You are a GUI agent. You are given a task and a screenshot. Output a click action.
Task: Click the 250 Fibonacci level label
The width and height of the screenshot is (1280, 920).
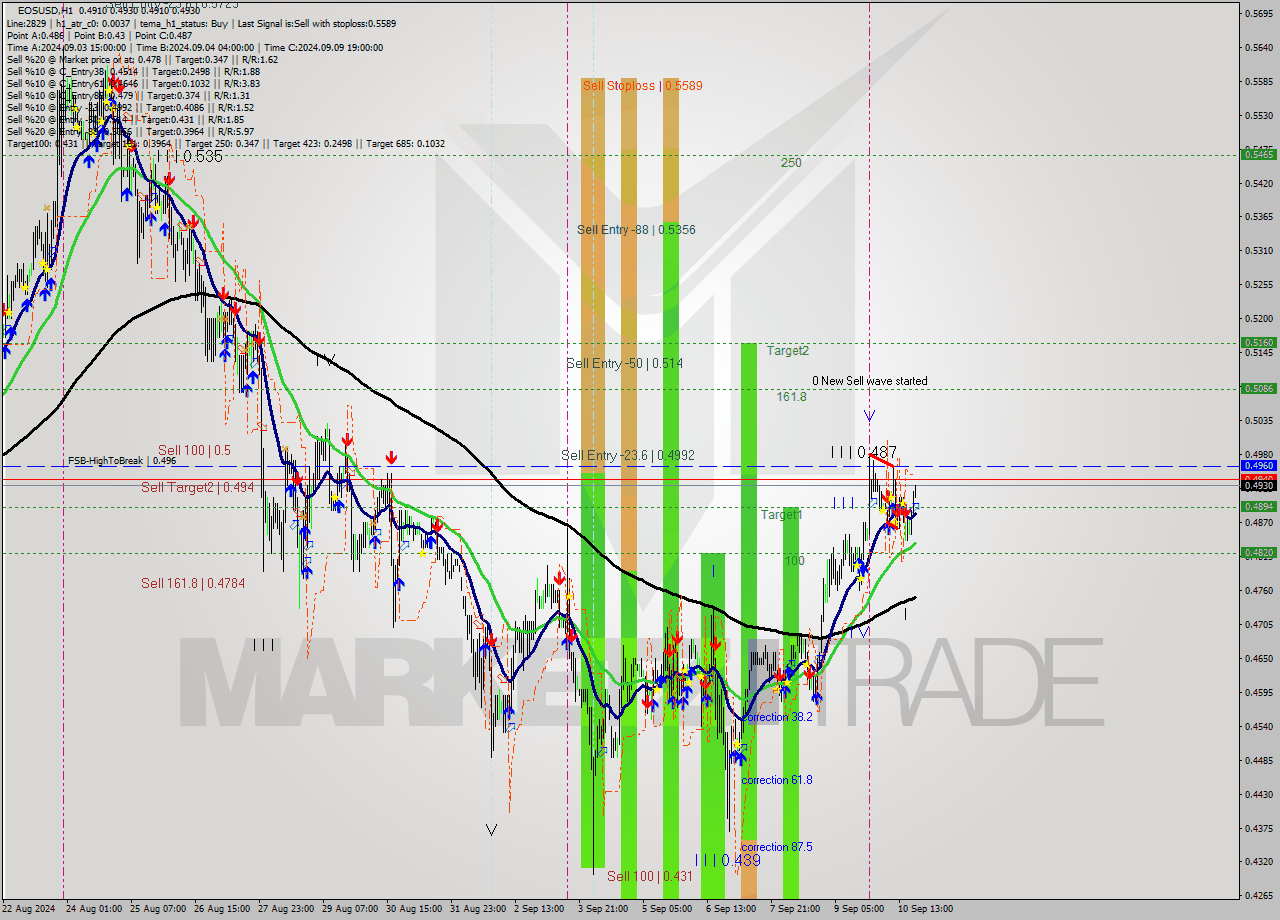(x=791, y=163)
